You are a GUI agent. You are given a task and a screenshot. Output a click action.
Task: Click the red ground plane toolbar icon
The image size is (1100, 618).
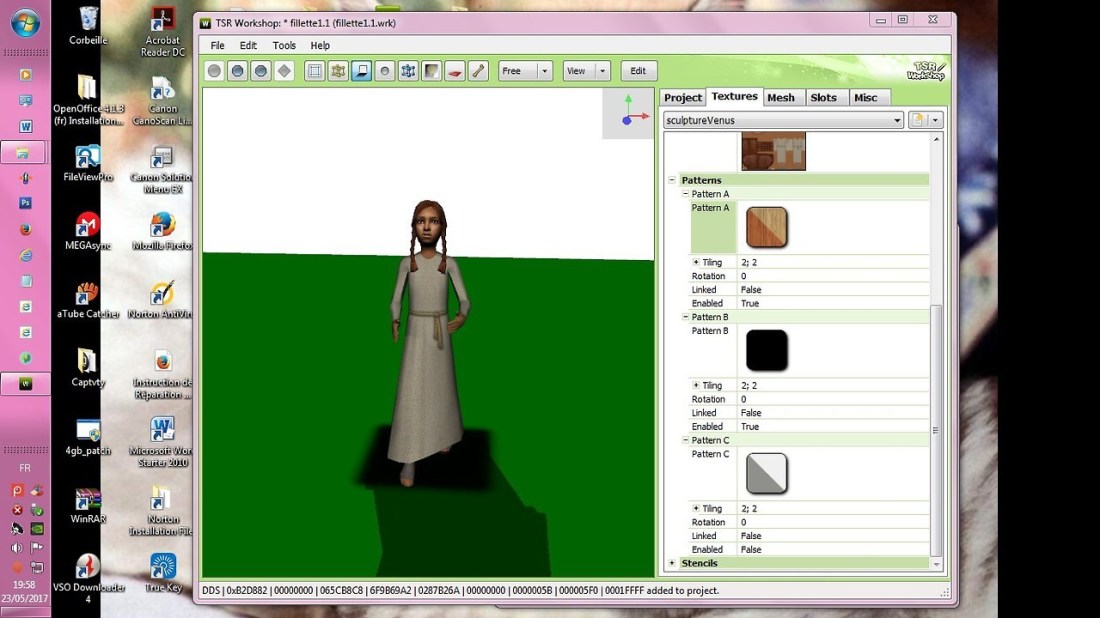456,71
